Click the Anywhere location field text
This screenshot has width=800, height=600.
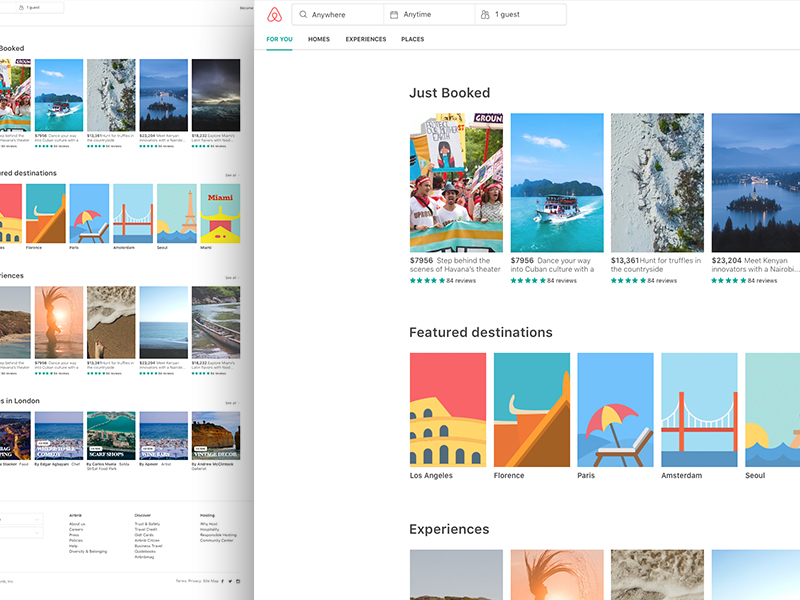click(329, 15)
